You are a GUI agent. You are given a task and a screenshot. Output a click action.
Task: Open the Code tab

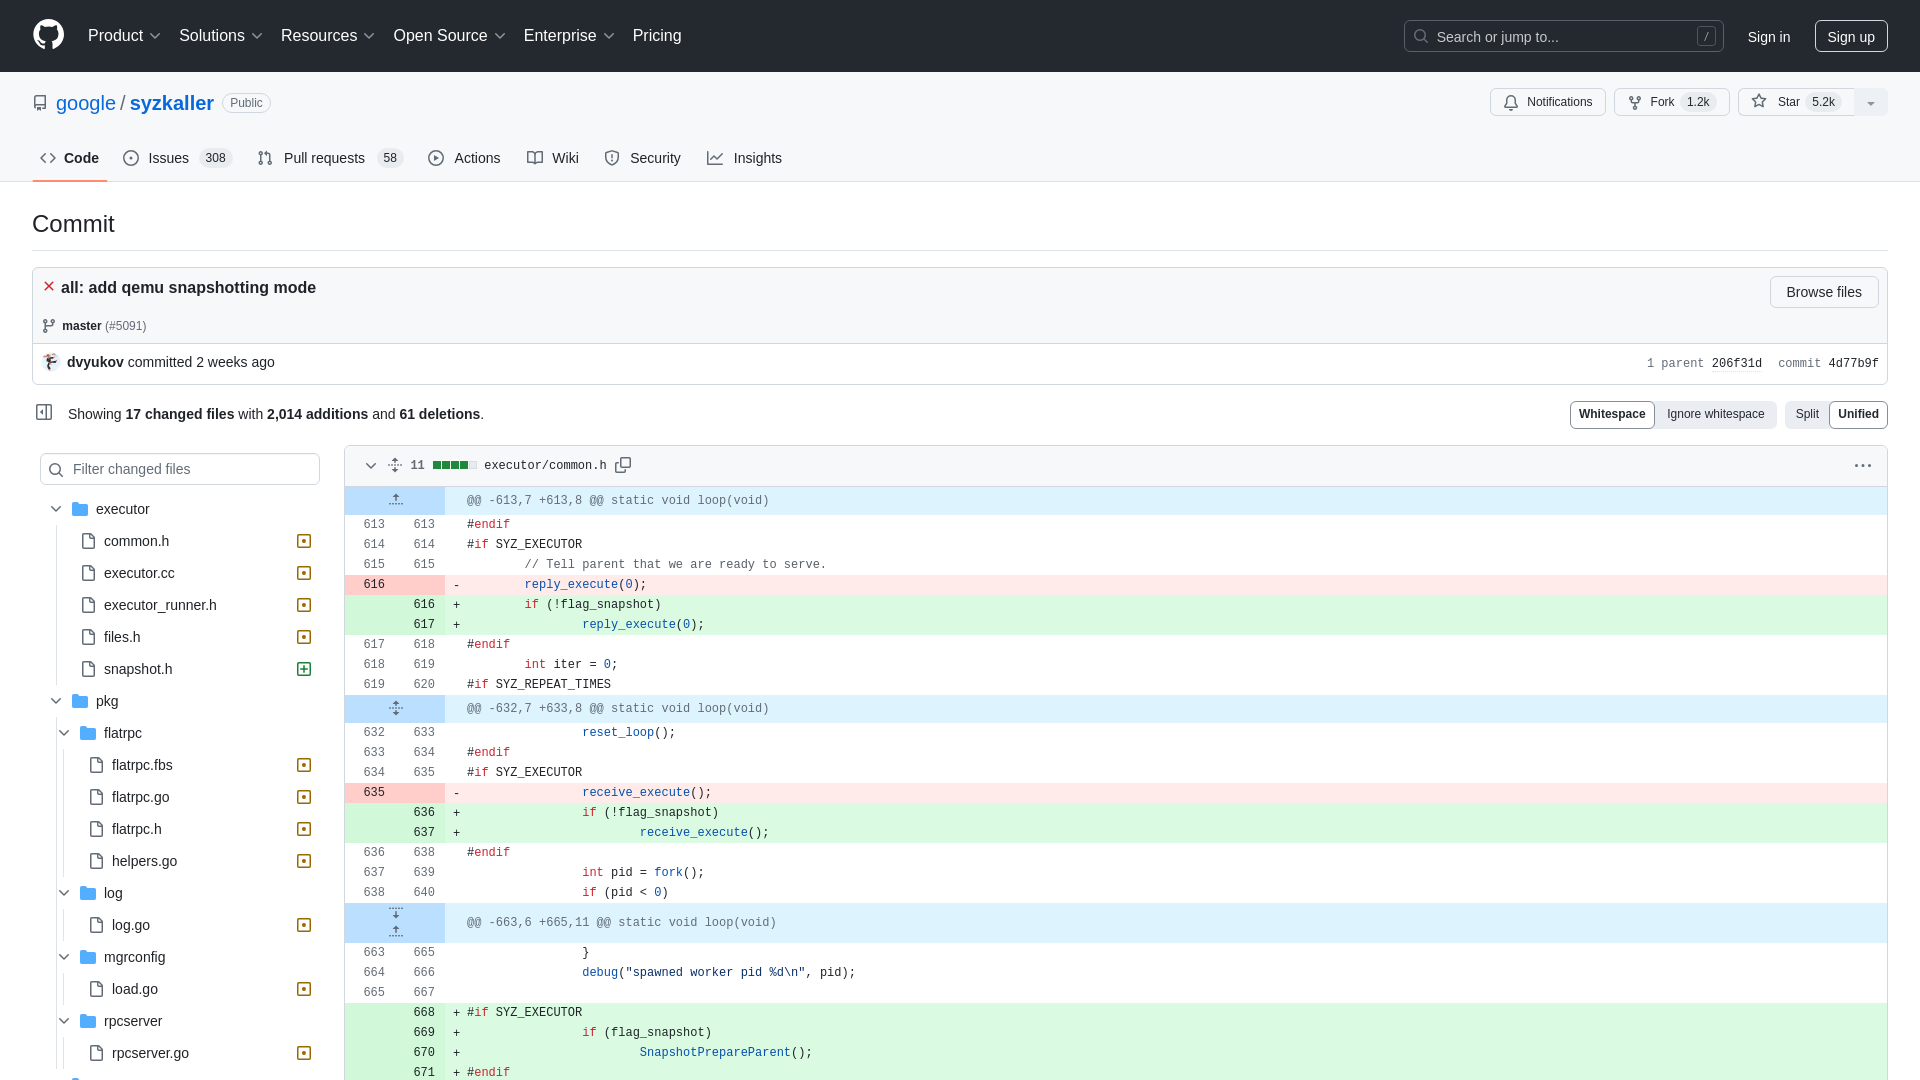click(69, 158)
